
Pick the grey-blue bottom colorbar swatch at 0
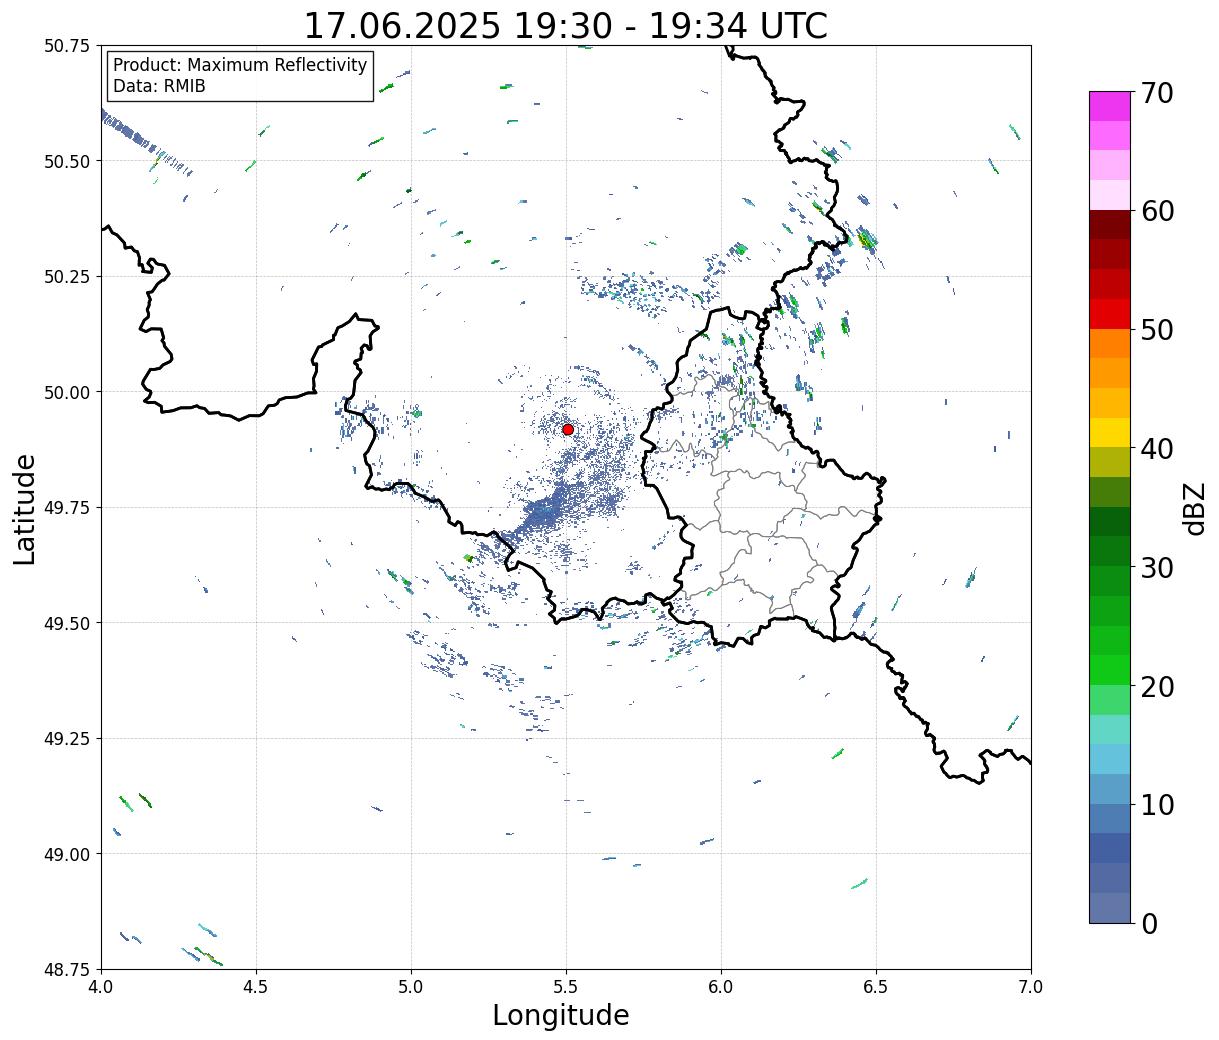click(1110, 908)
